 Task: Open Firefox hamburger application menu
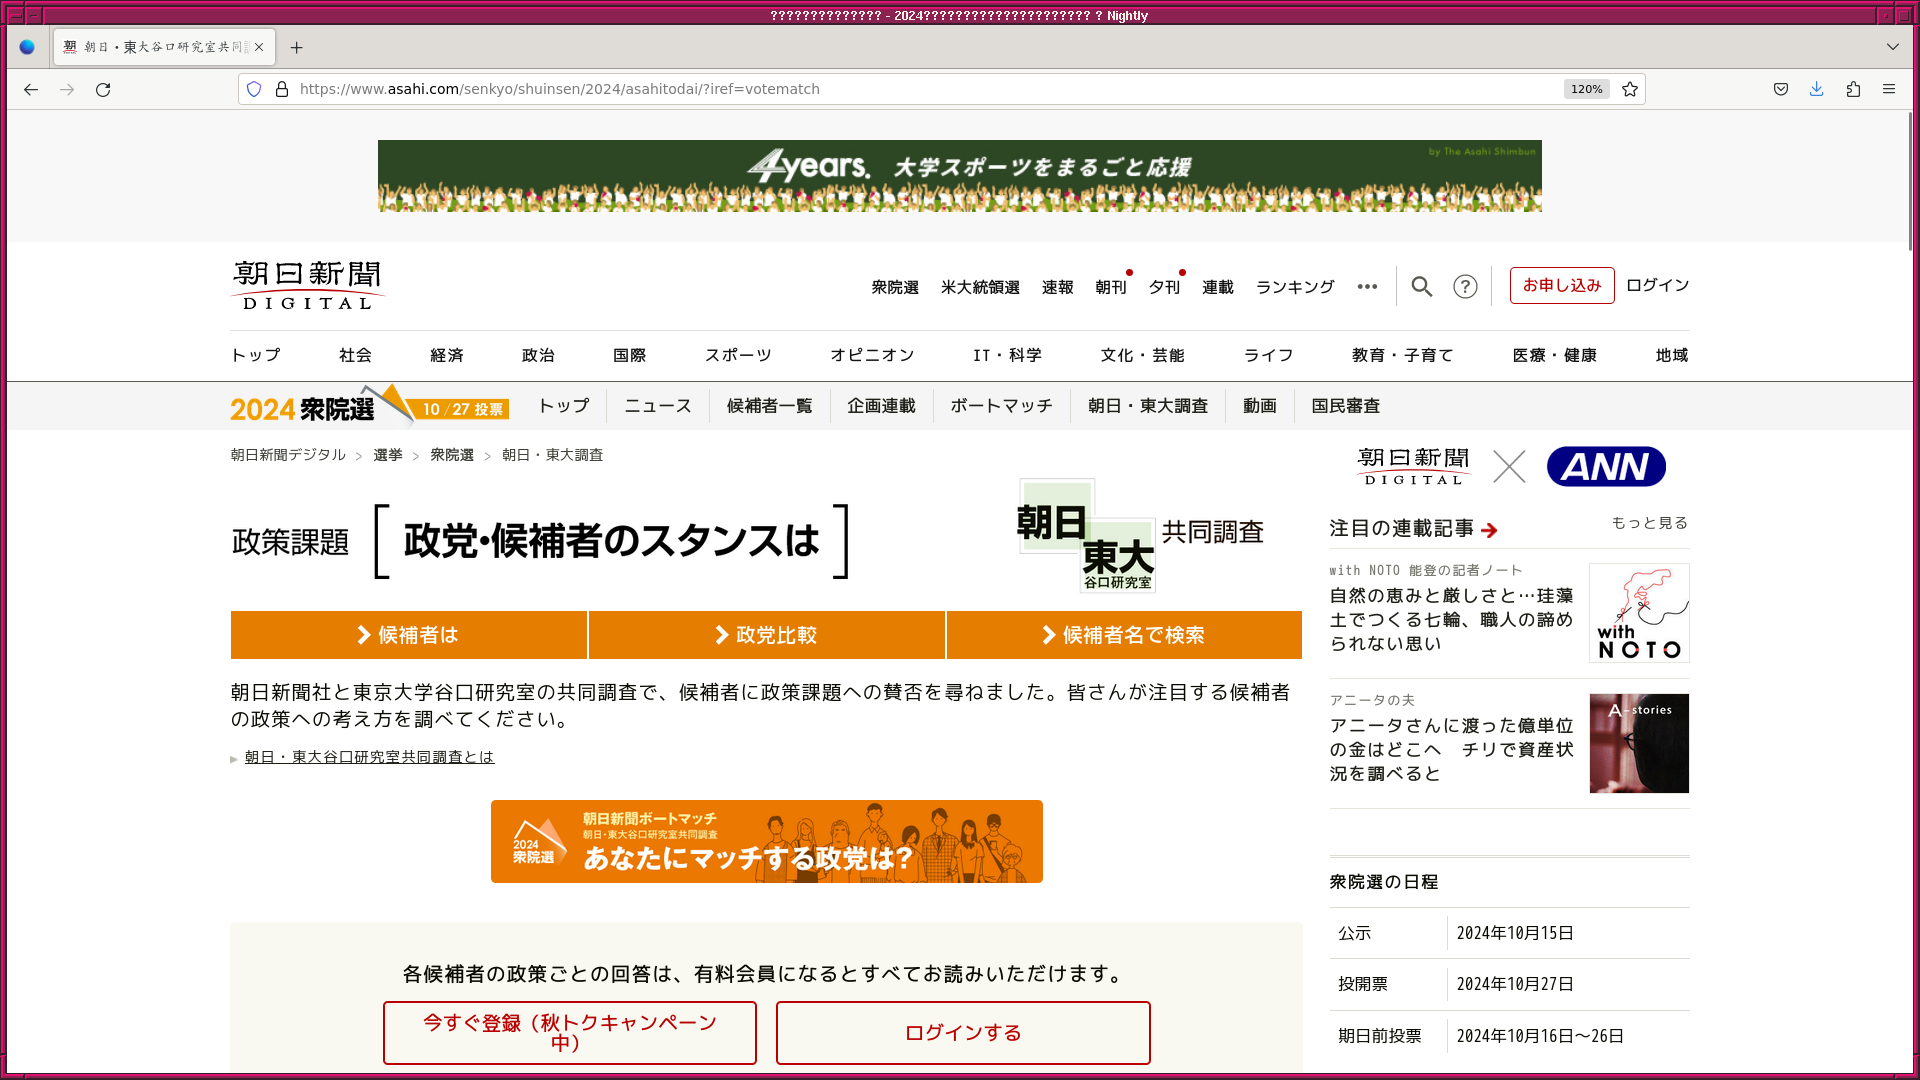(x=1889, y=89)
